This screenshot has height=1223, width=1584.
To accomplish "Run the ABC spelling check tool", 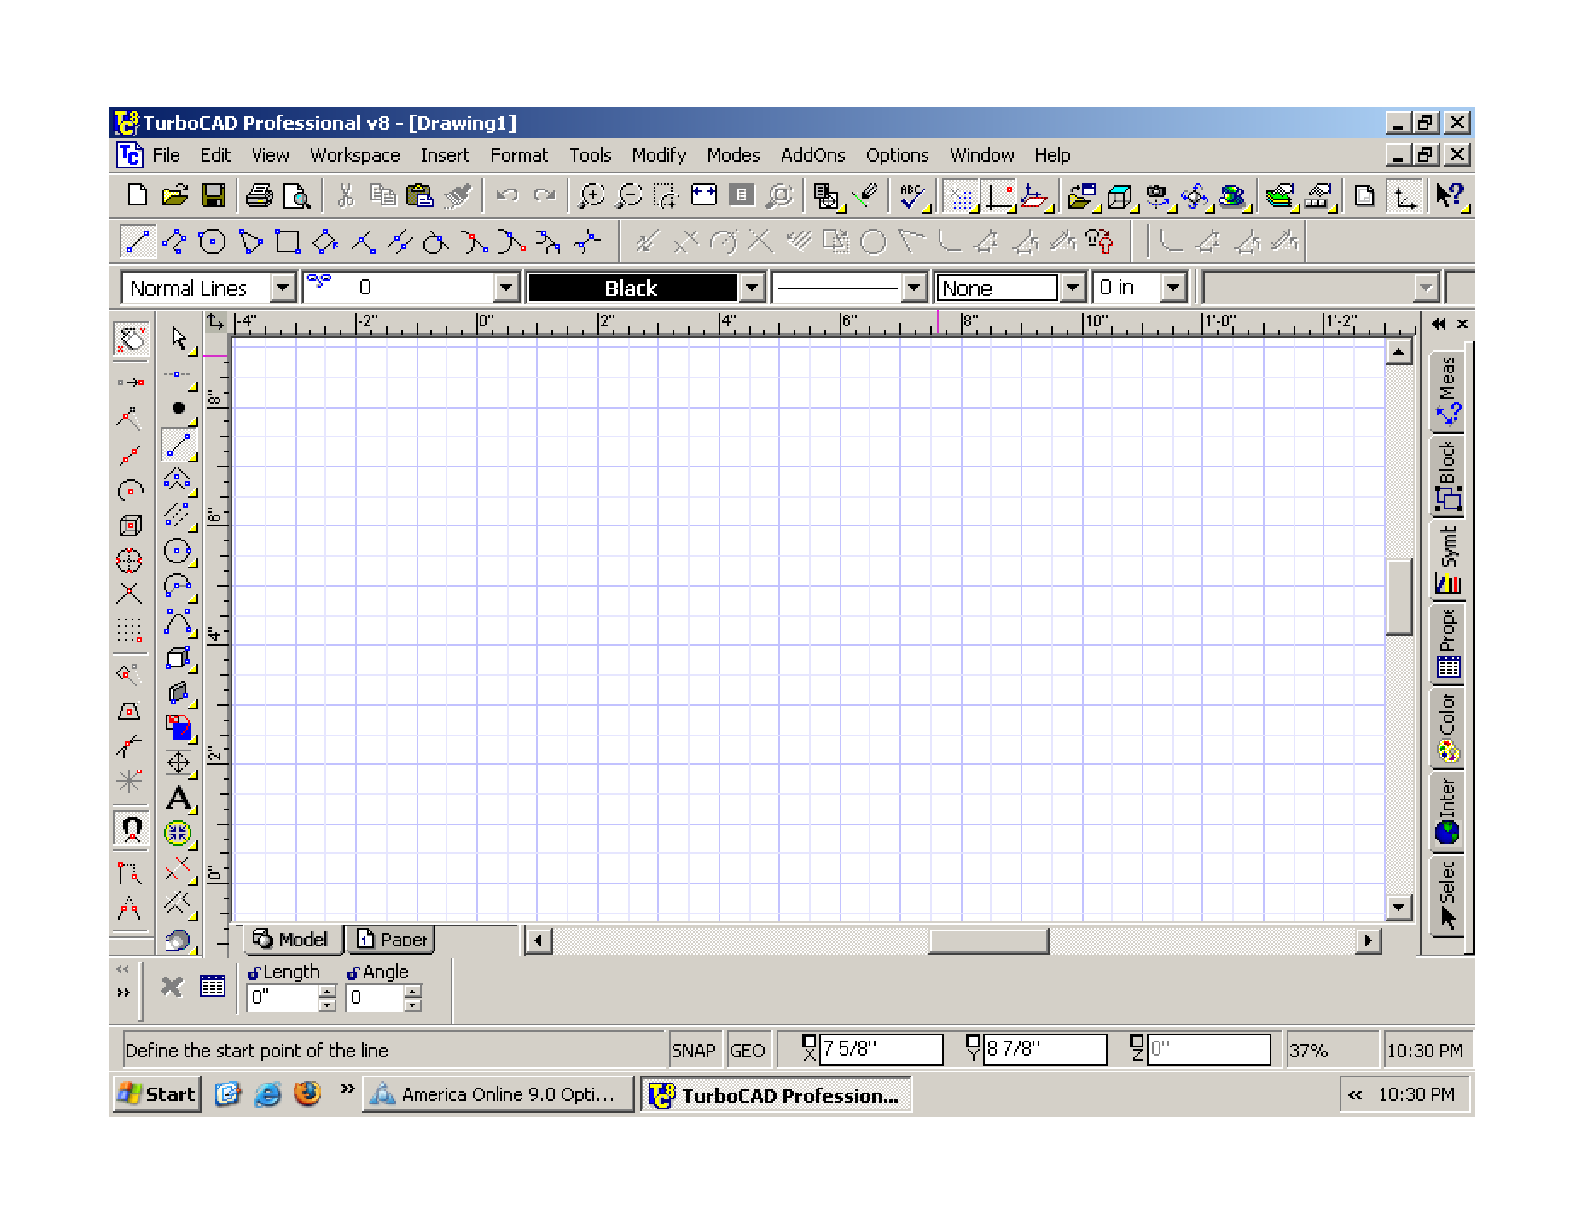I will pos(912,195).
